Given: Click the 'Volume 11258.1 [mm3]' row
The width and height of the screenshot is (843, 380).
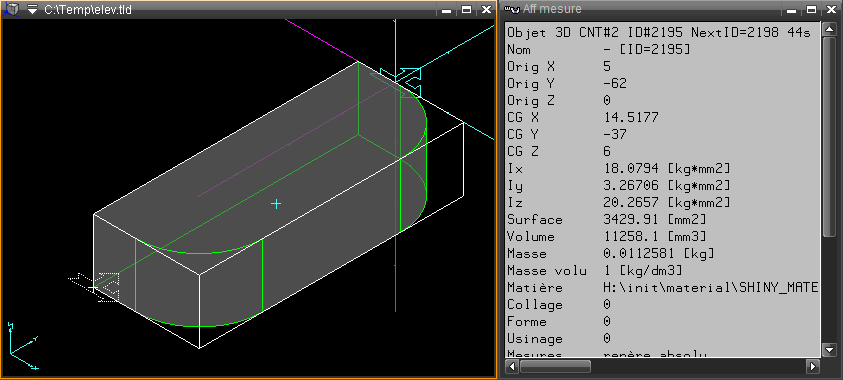Looking at the screenshot, I should click(x=607, y=236).
